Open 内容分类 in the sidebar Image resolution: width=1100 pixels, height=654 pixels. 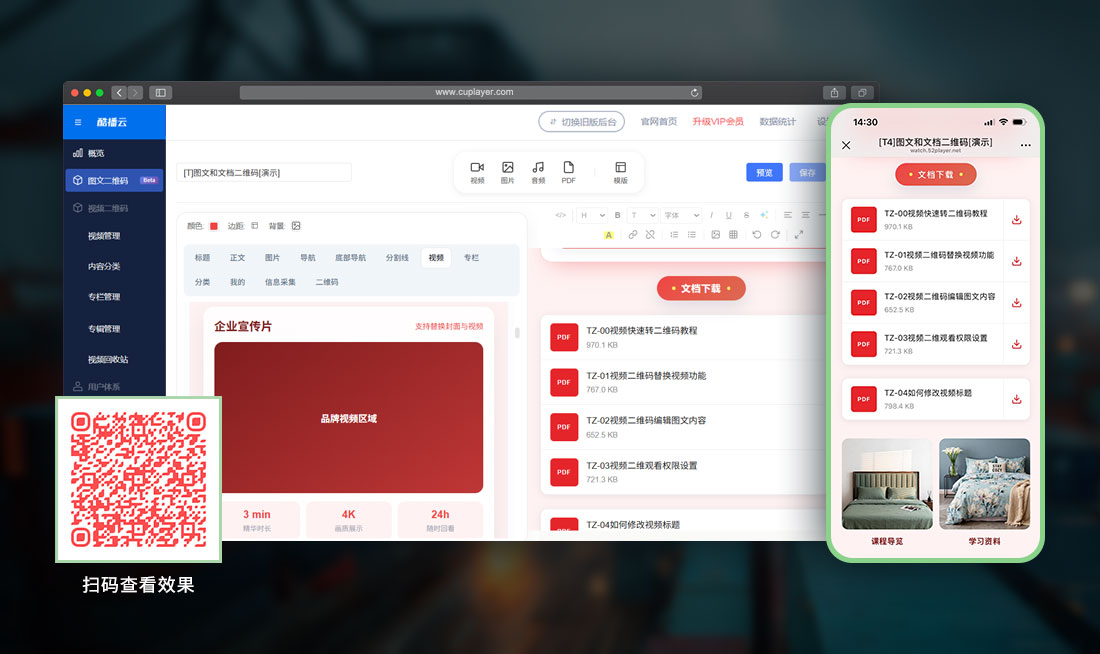[x=104, y=267]
